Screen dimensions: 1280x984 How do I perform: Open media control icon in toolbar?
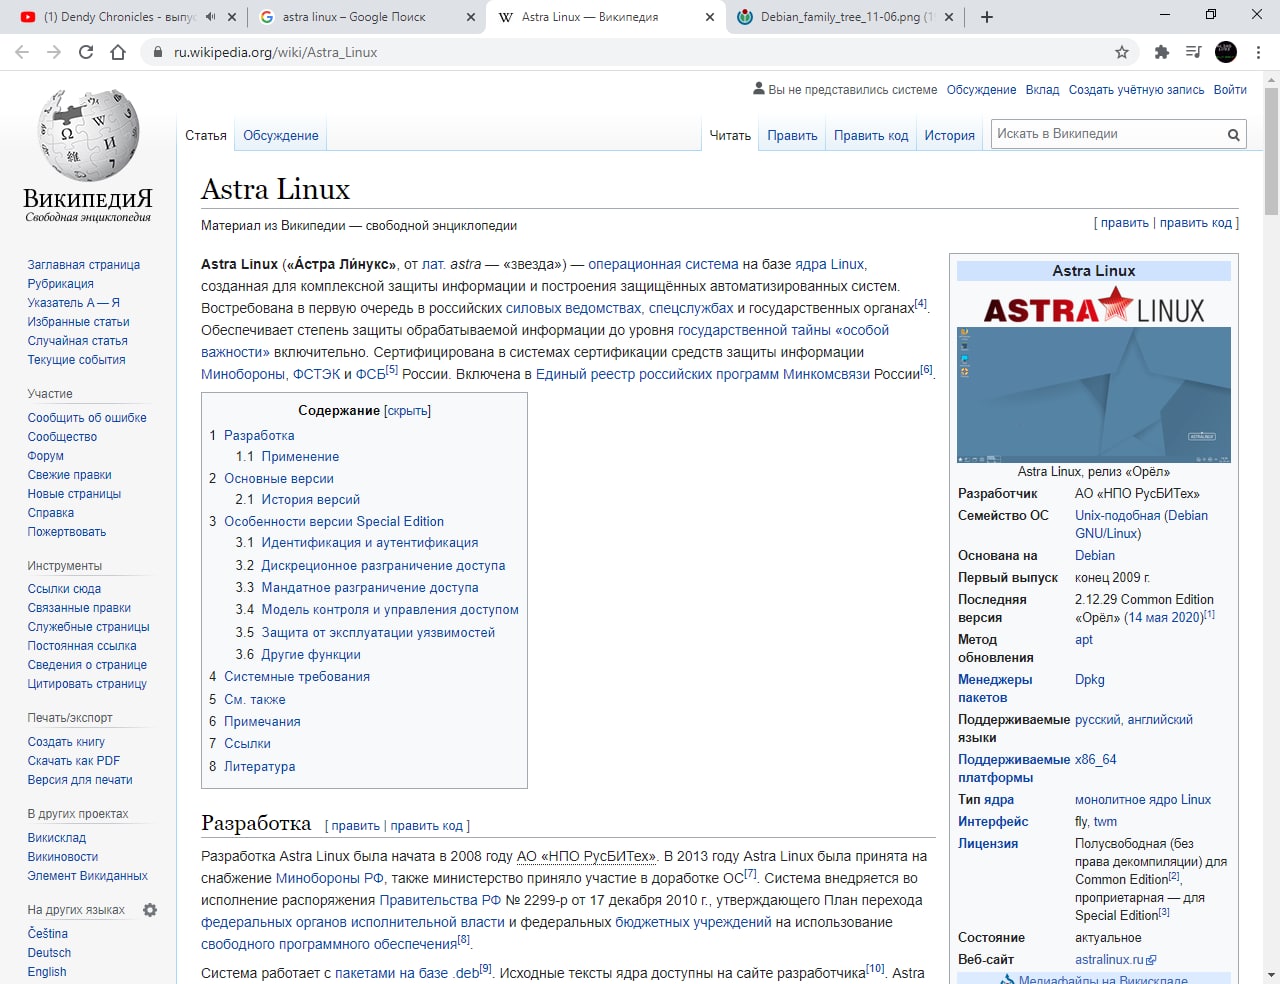tap(1194, 52)
